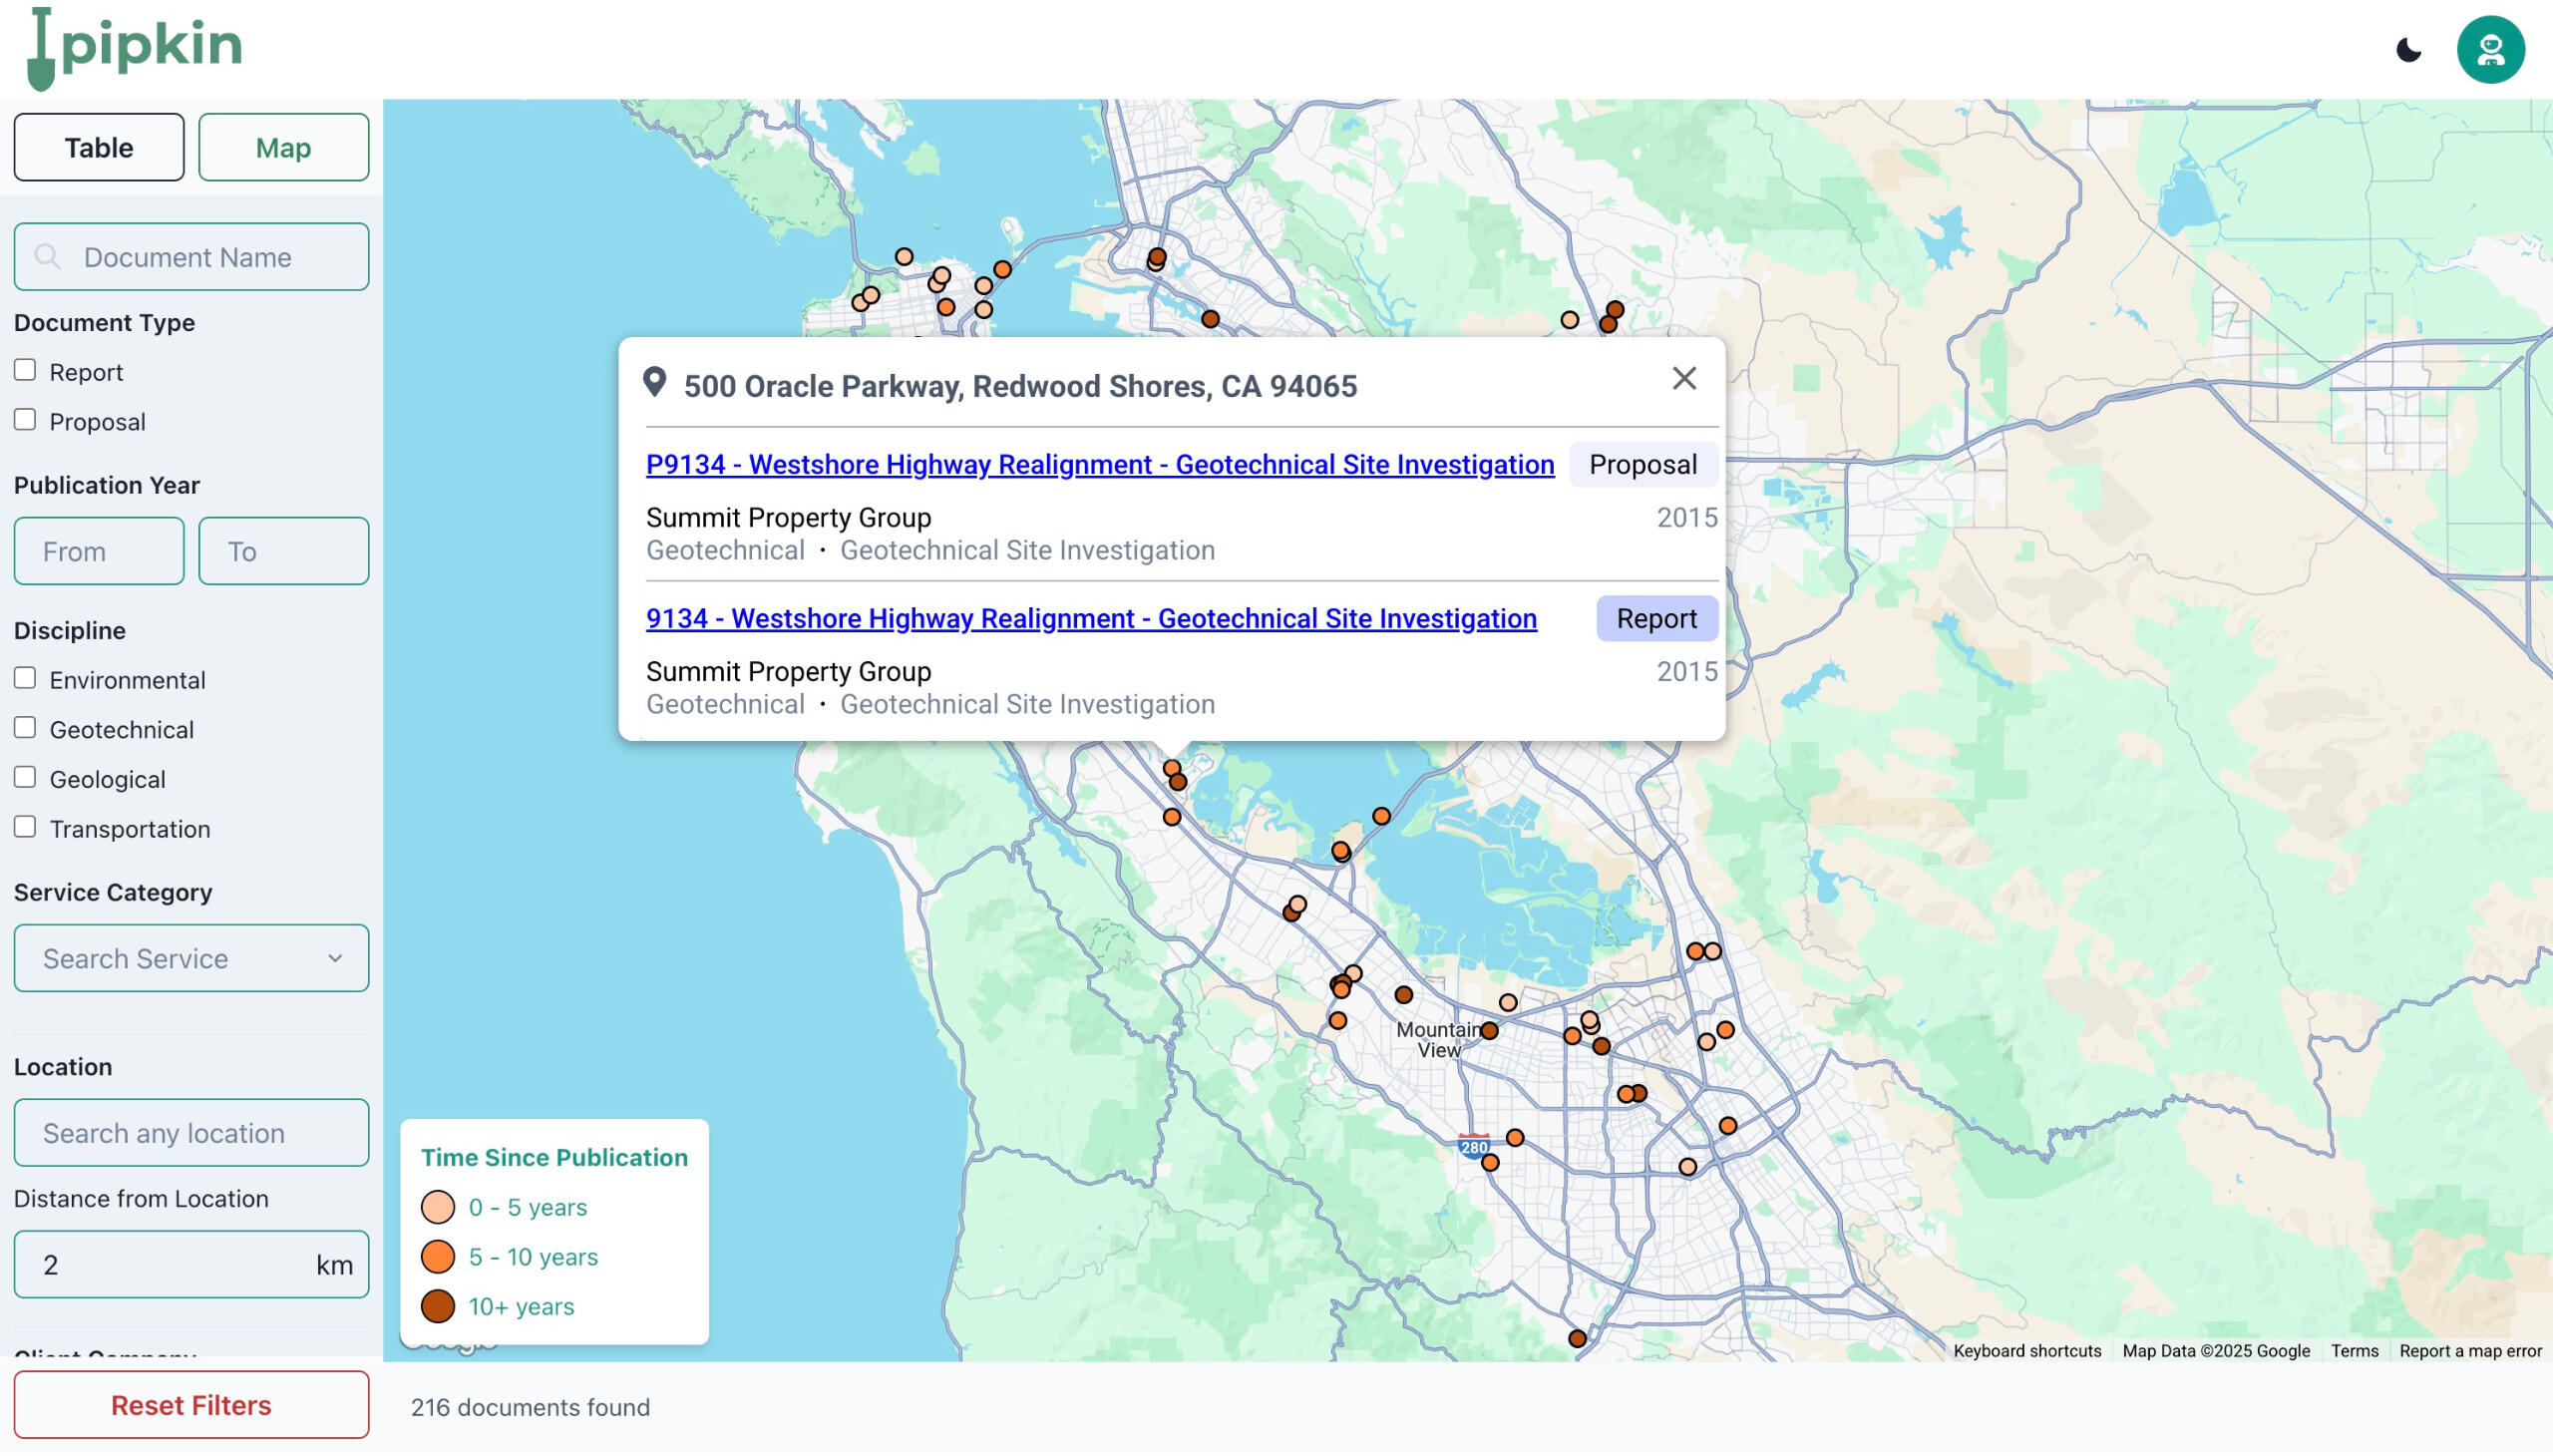Tick the Transportation discipline checkbox
This screenshot has width=2553, height=1456.
(25, 827)
